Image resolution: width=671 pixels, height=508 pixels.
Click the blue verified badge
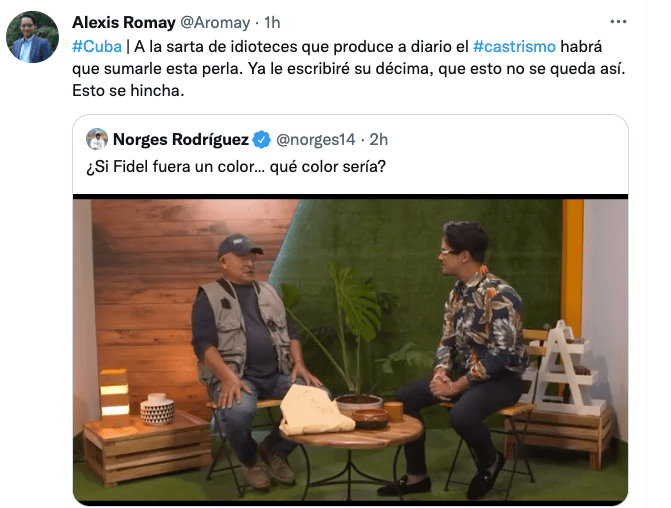(261, 140)
